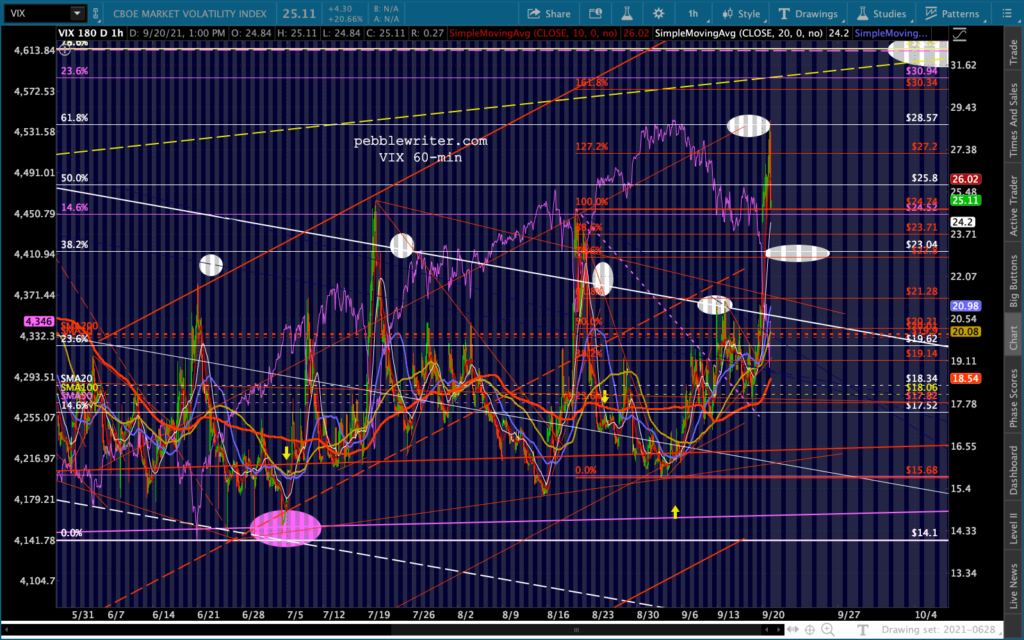Expand the Patterns menu

951,14
